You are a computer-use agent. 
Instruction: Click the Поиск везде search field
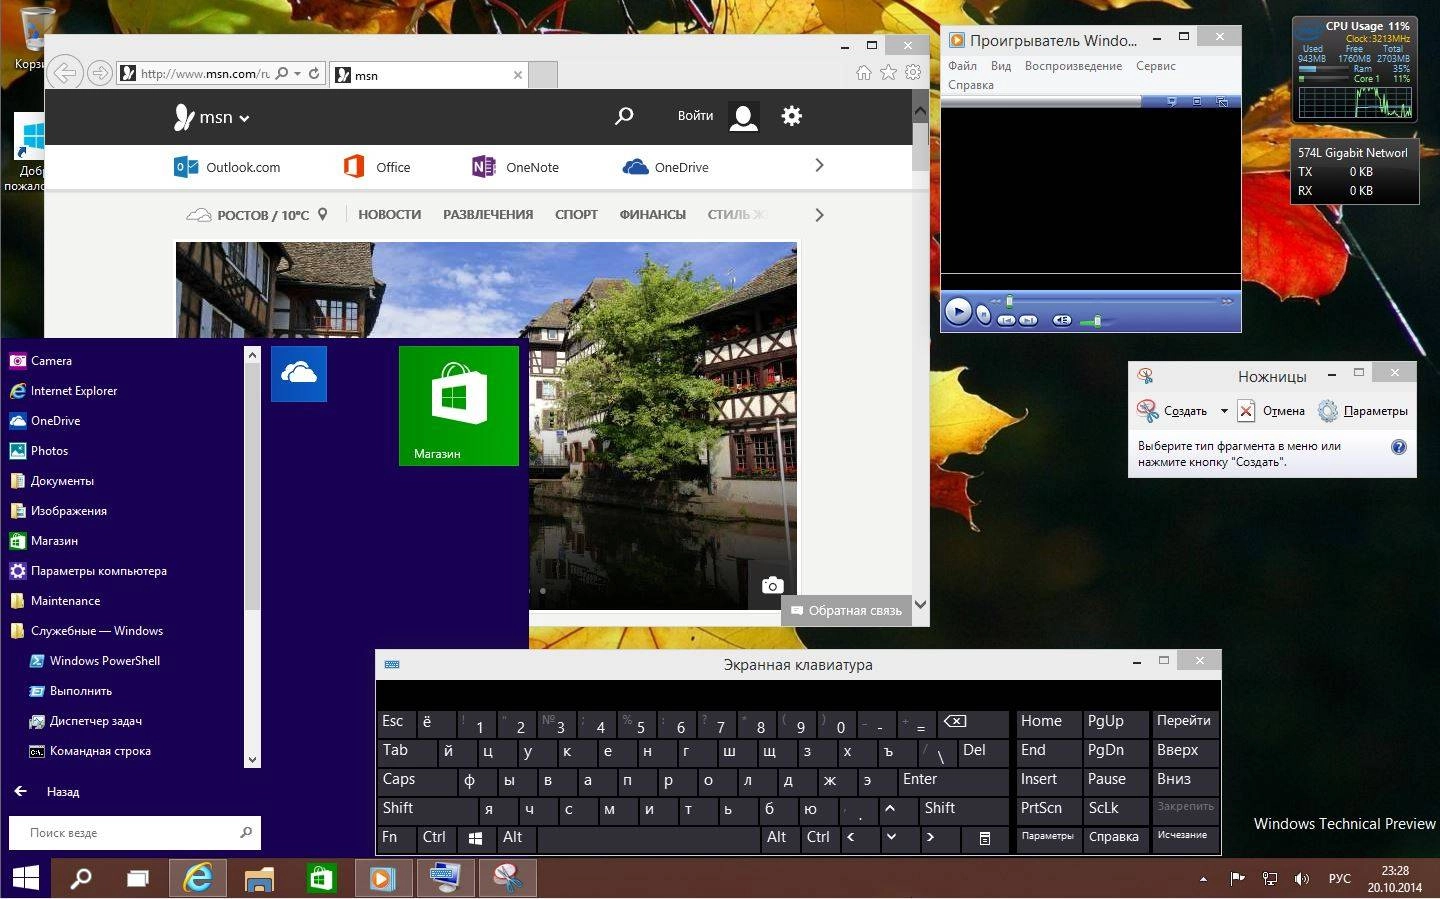tap(135, 832)
